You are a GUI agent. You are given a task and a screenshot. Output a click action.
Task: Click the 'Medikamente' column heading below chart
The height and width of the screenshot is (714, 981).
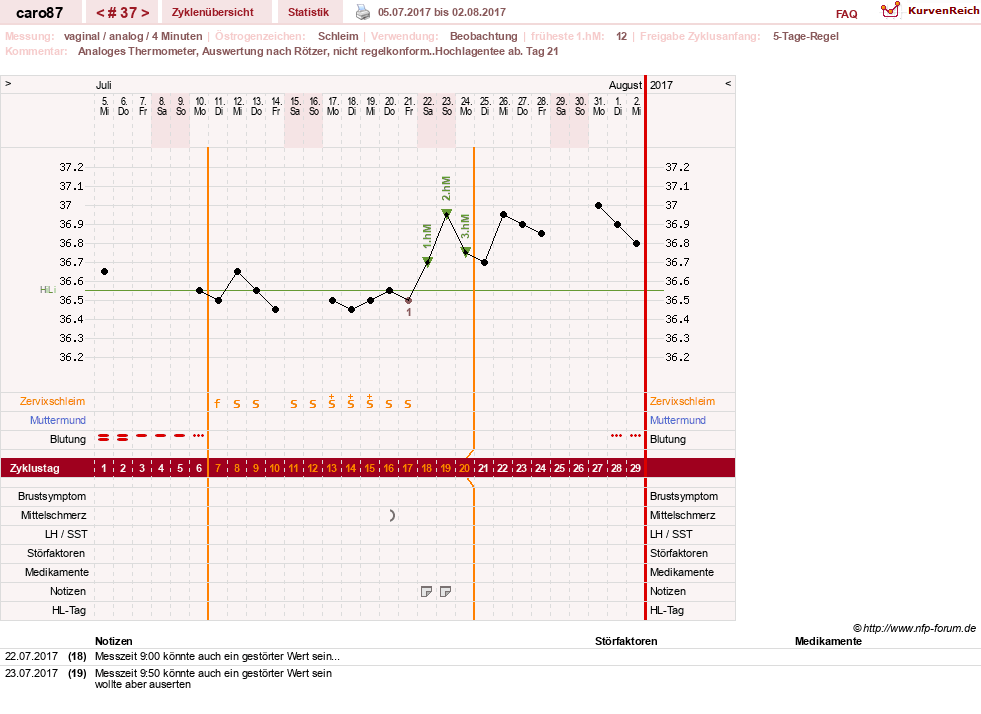(x=828, y=641)
